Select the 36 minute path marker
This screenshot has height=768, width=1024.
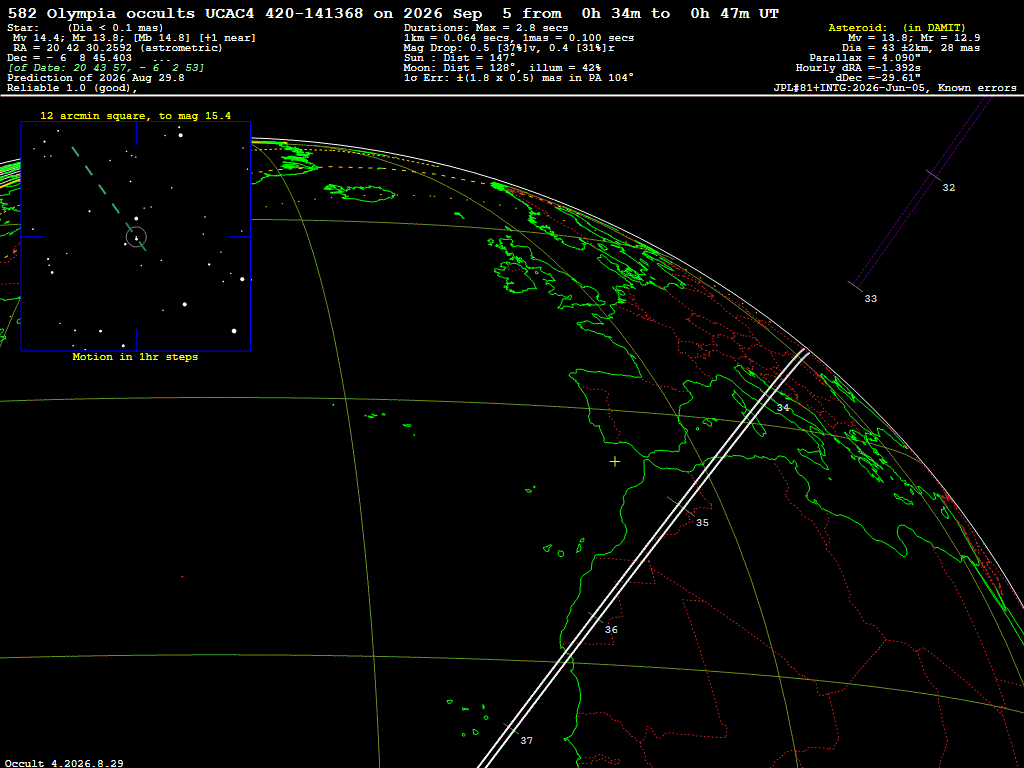click(611, 630)
